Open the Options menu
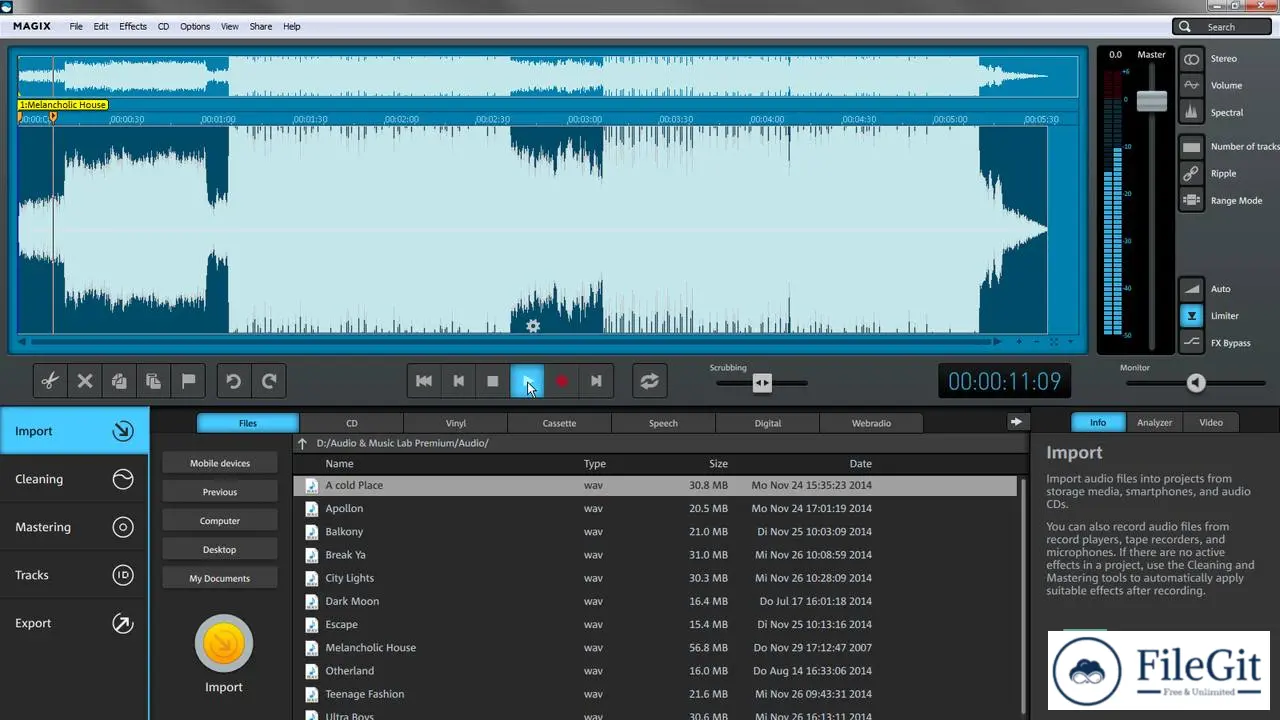Image resolution: width=1280 pixels, height=720 pixels. coord(195,27)
